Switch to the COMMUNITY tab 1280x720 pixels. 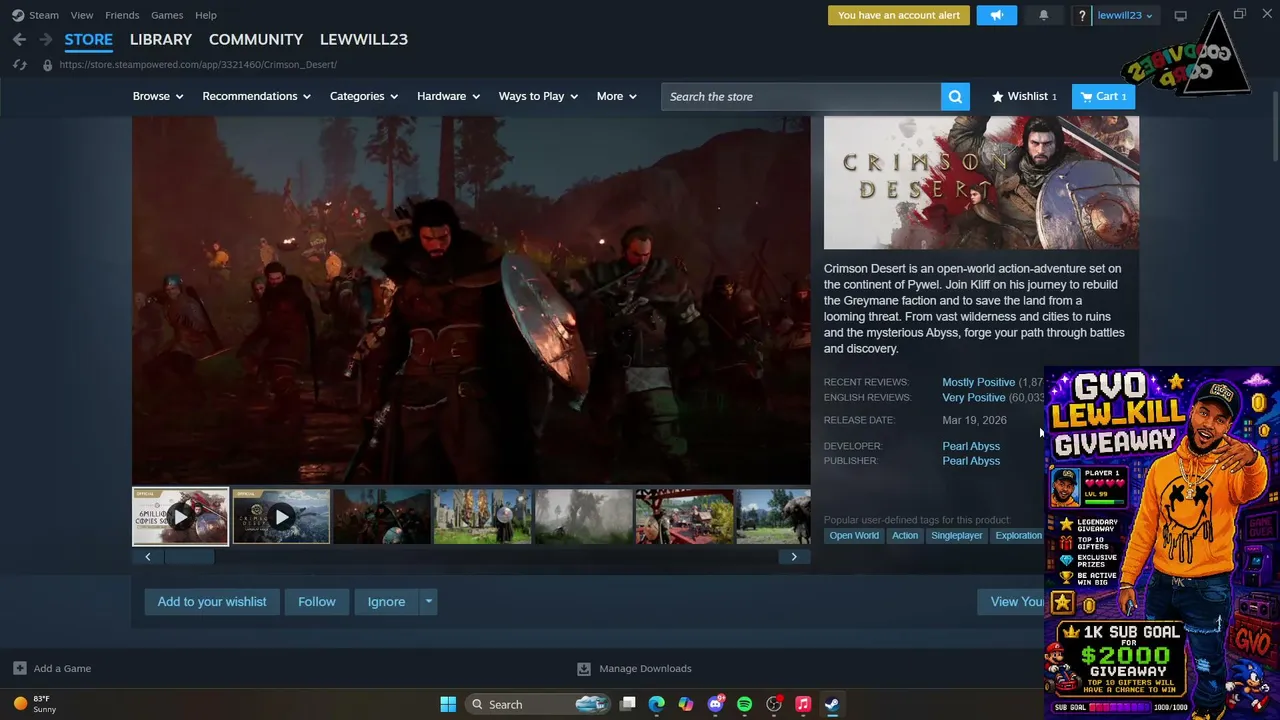point(256,39)
